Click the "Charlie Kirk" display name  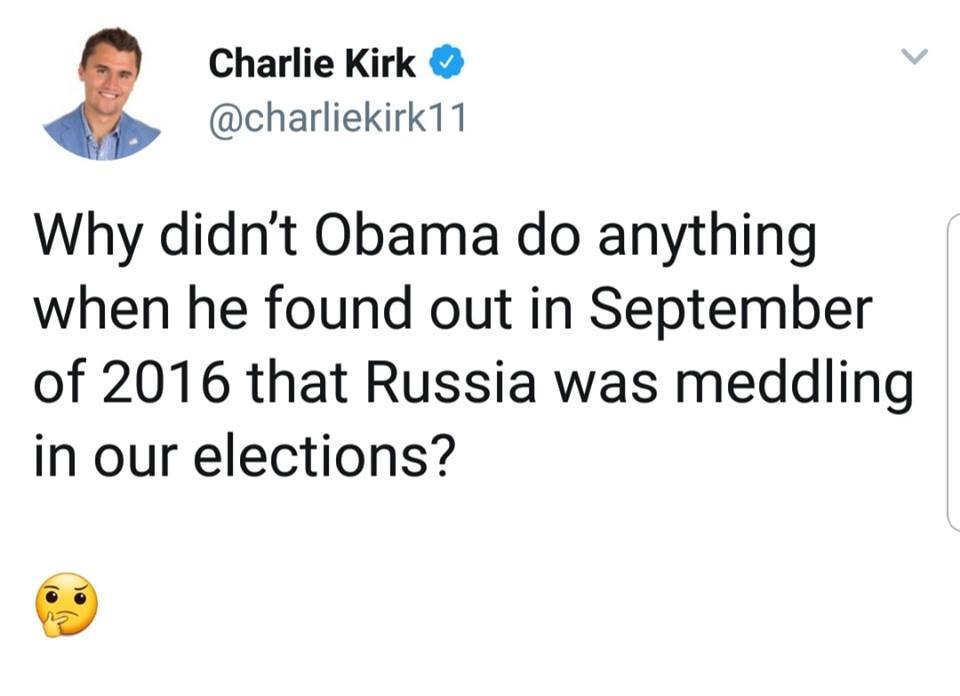pos(312,64)
